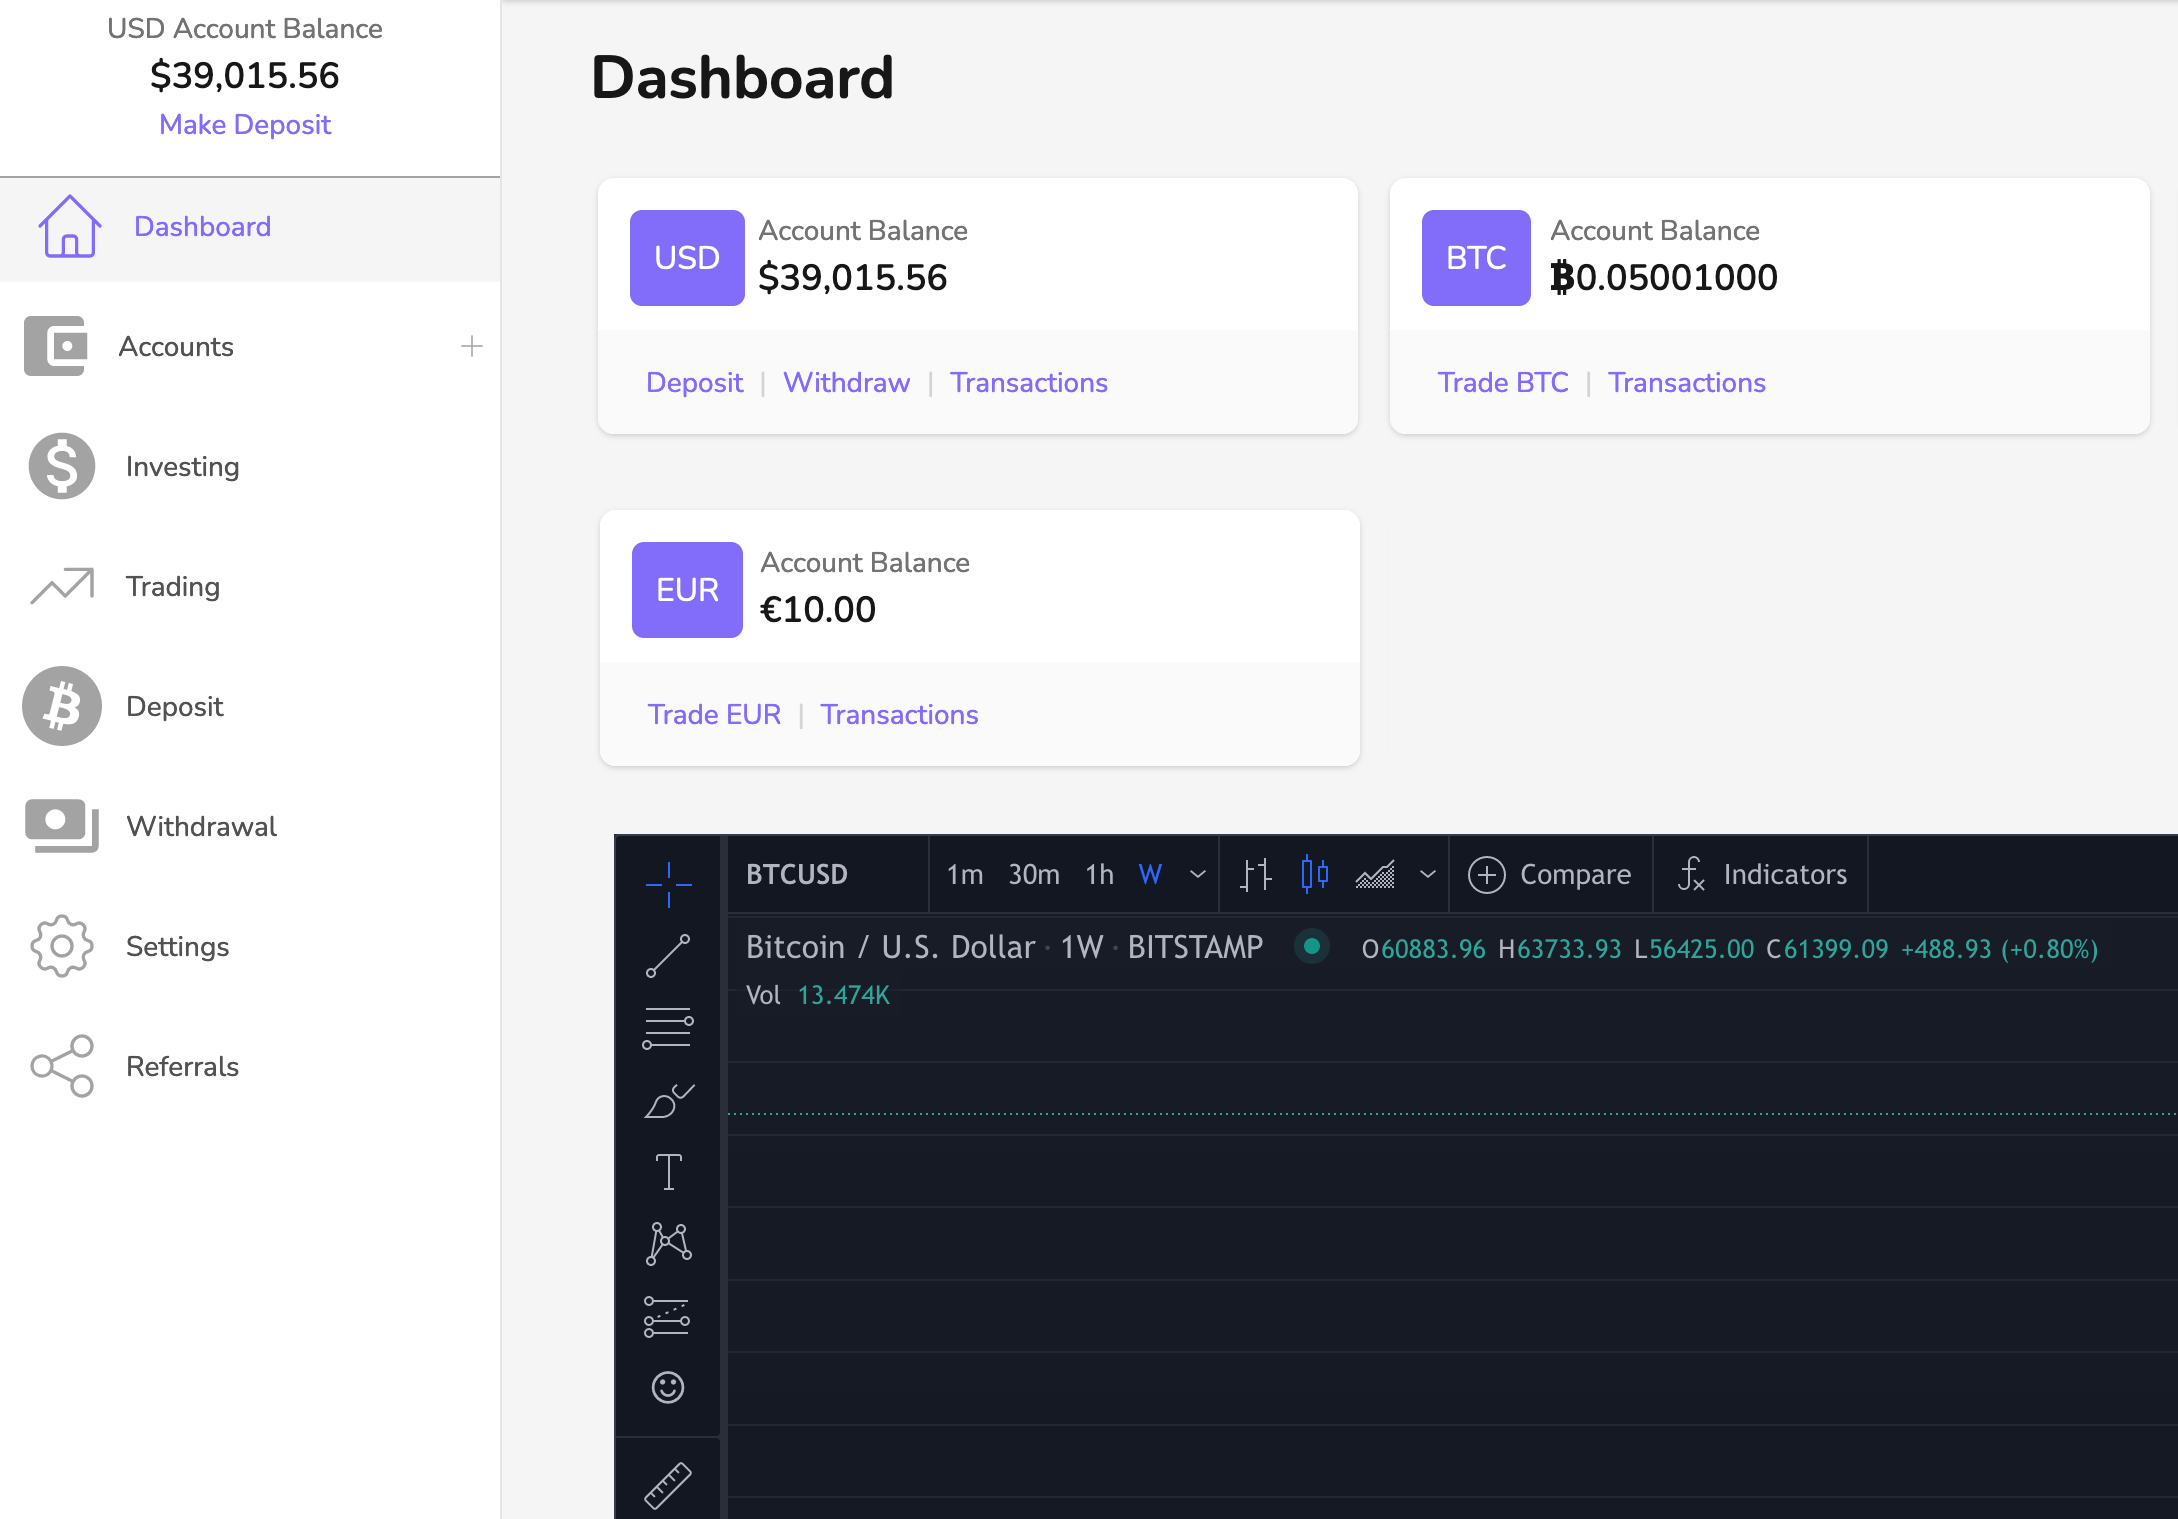Open the chart patterns tool
Image resolution: width=2178 pixels, height=1519 pixels.
668,1243
